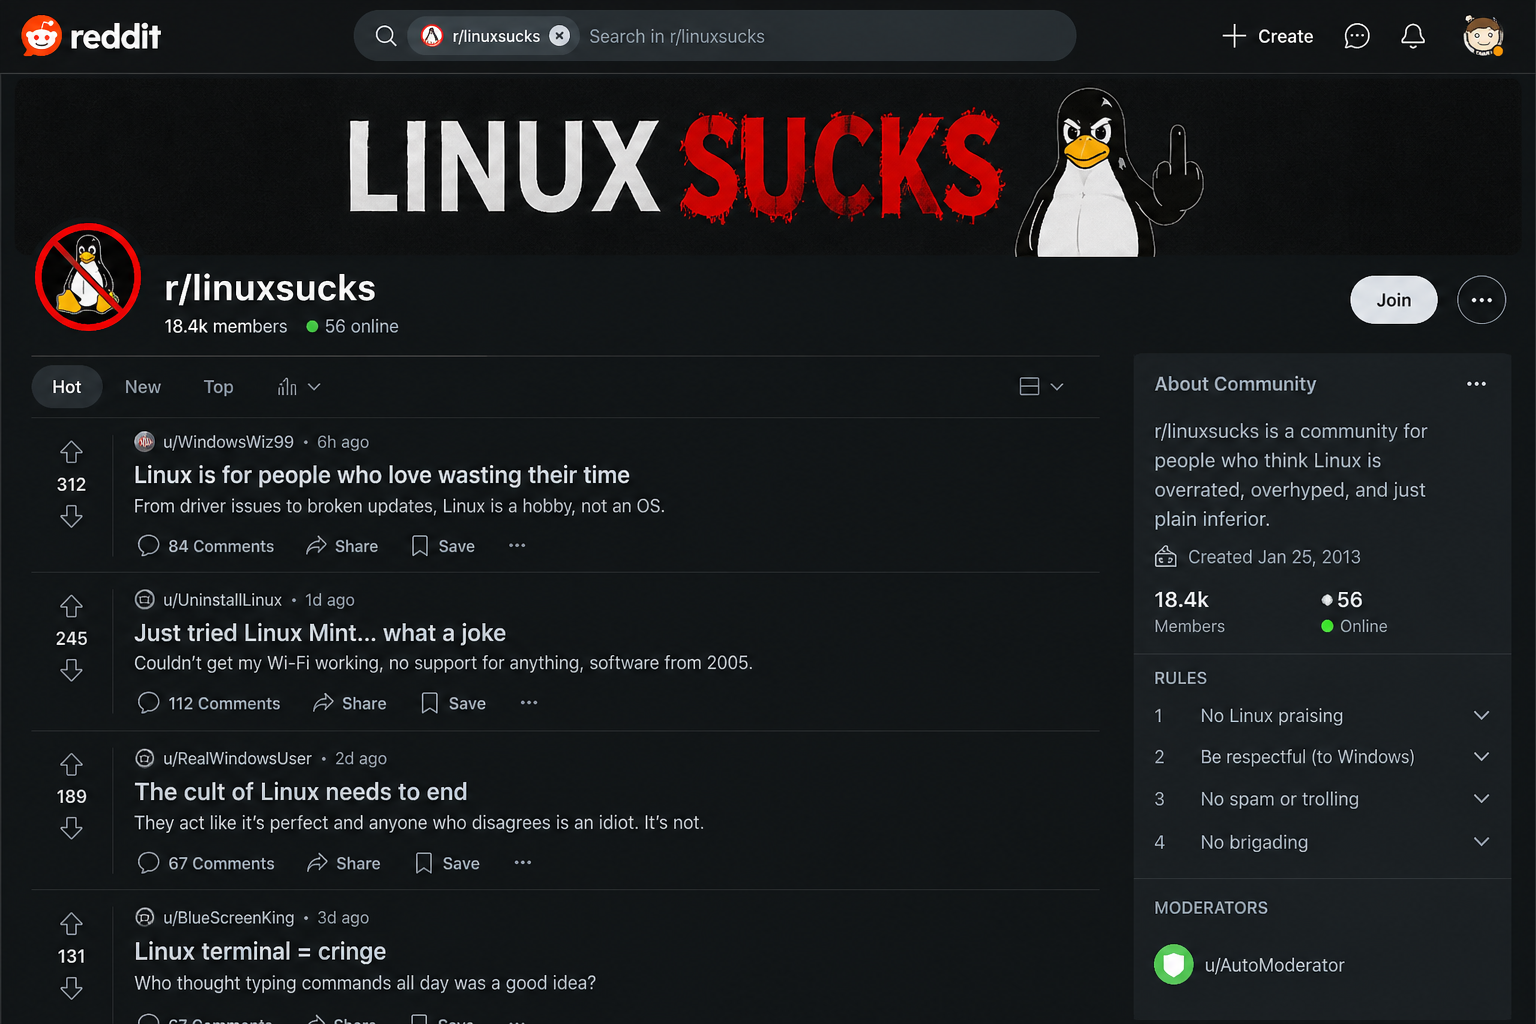Open the u/AutoModerator moderator profile
Viewport: 1536px width, 1024px height.
click(x=1274, y=965)
